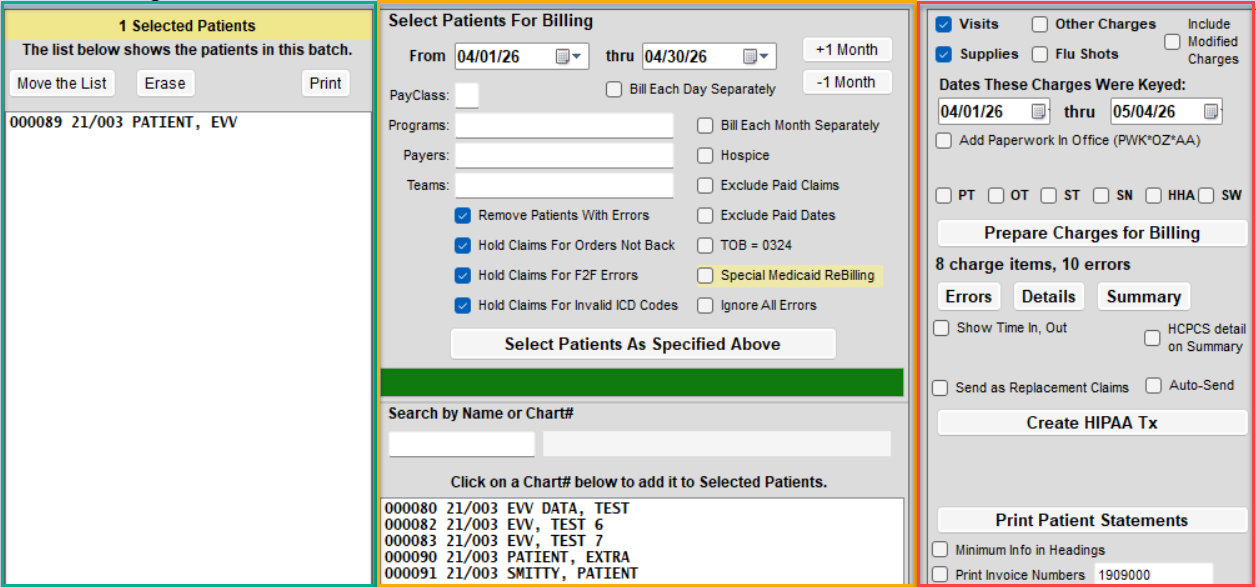Click the Erase button
This screenshot has width=1256, height=587.
tap(165, 83)
